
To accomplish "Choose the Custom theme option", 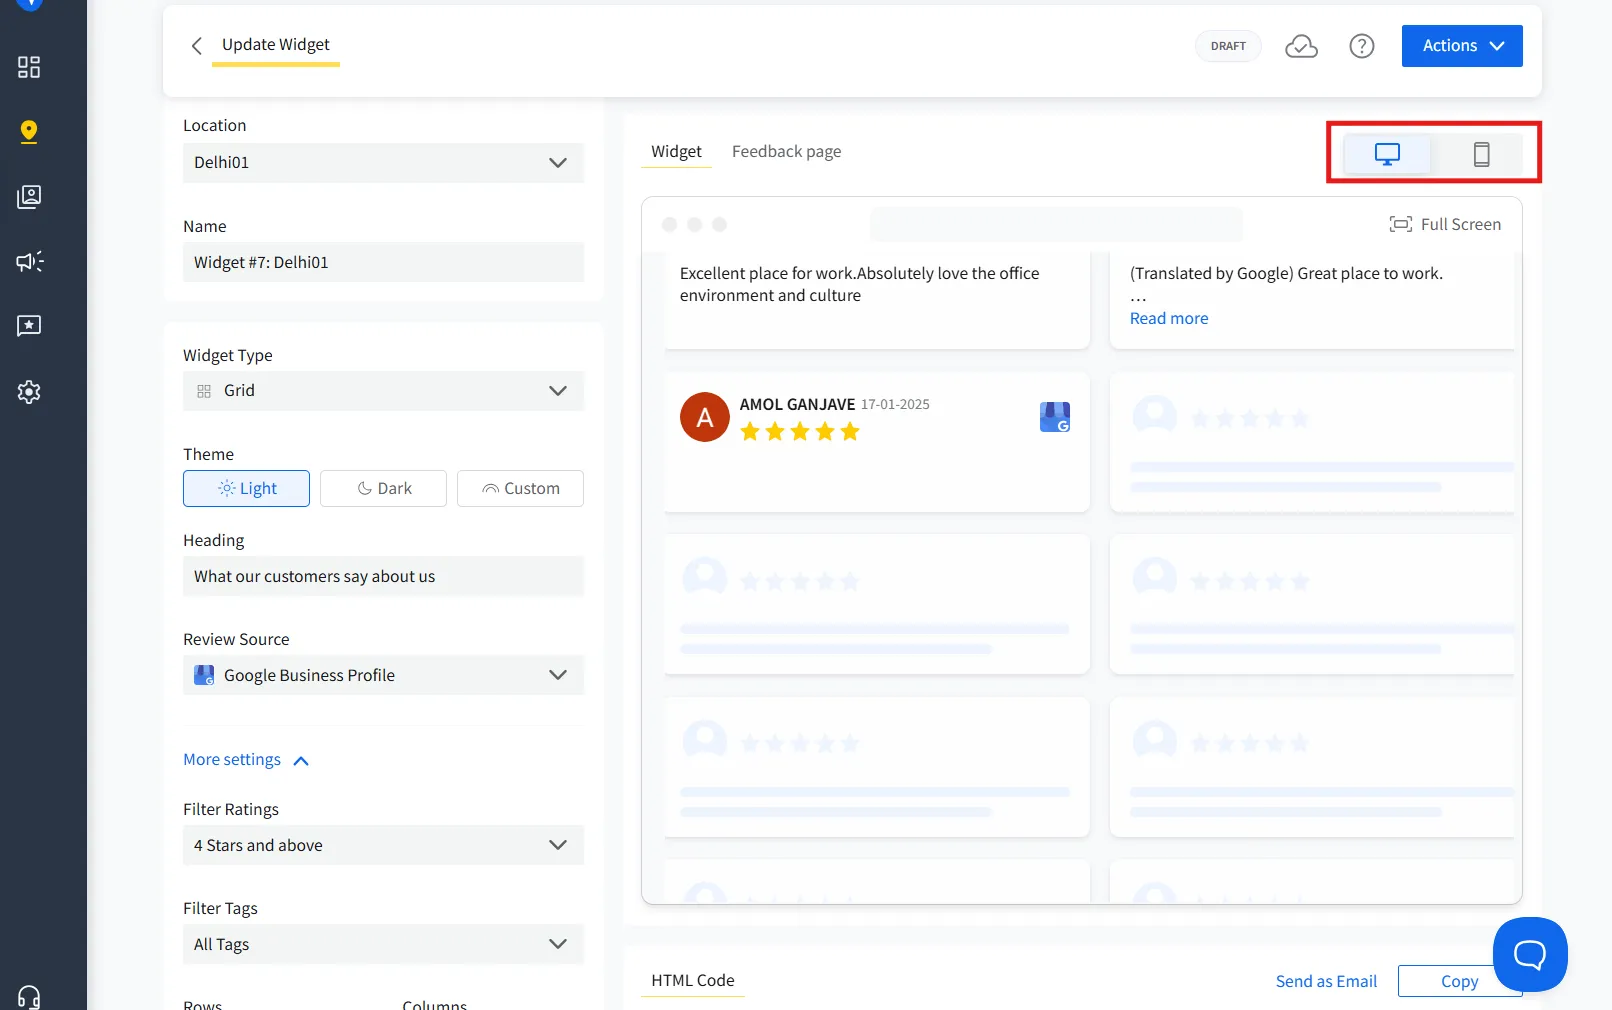I will coord(520,489).
